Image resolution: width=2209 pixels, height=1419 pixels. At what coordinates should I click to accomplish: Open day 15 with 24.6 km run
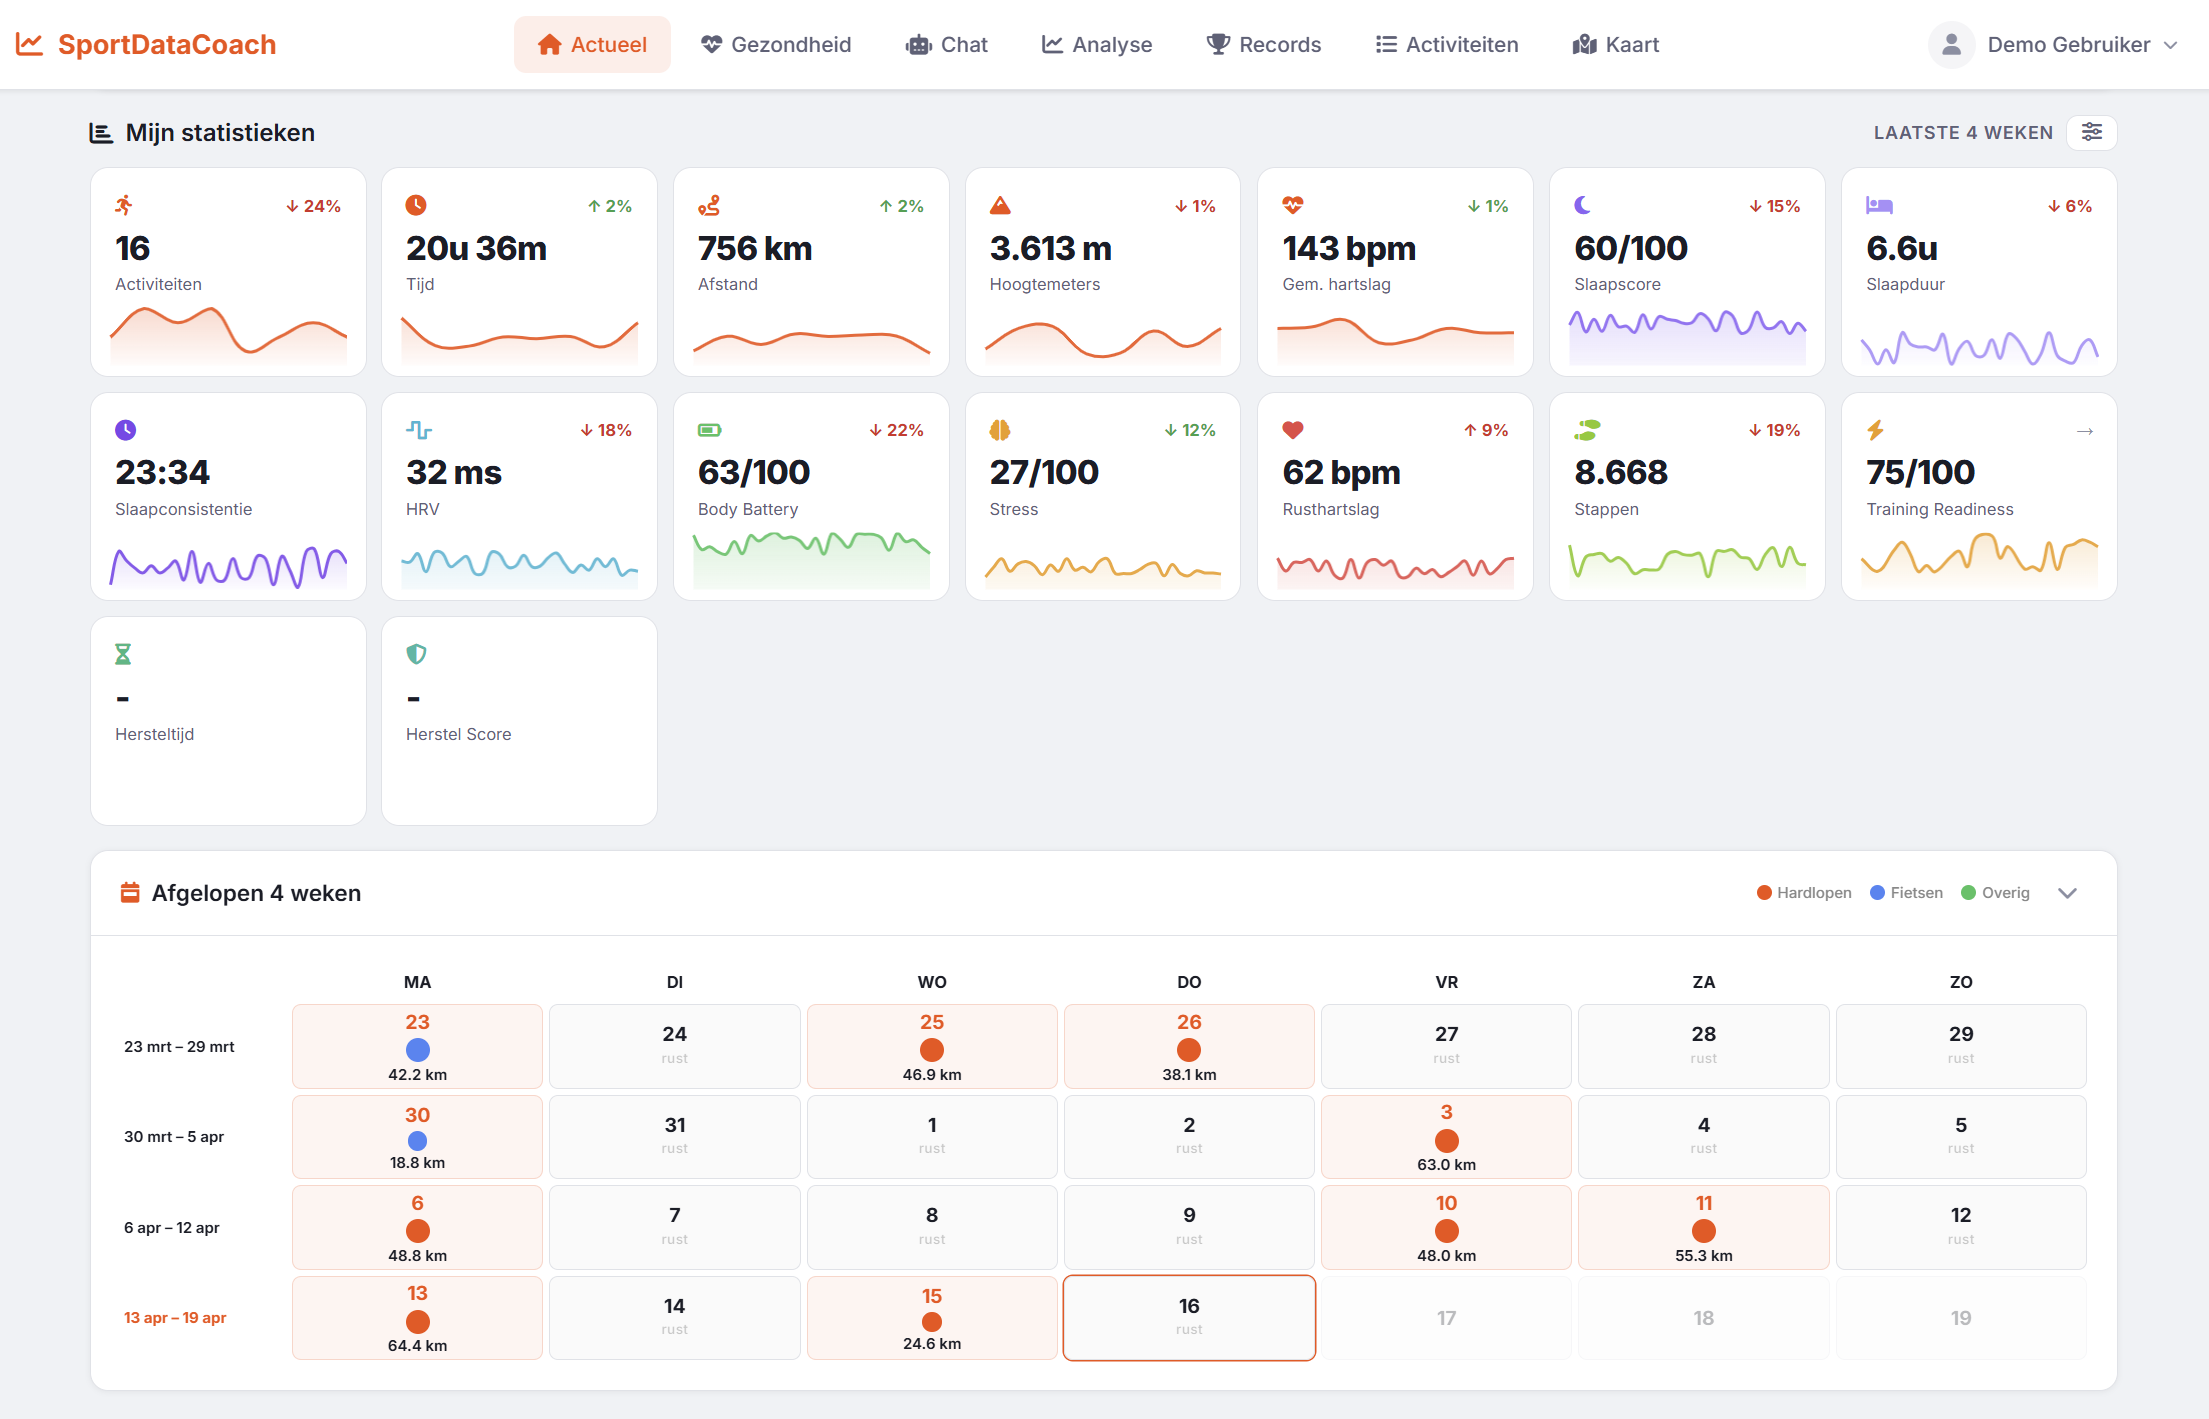pyautogui.click(x=932, y=1317)
